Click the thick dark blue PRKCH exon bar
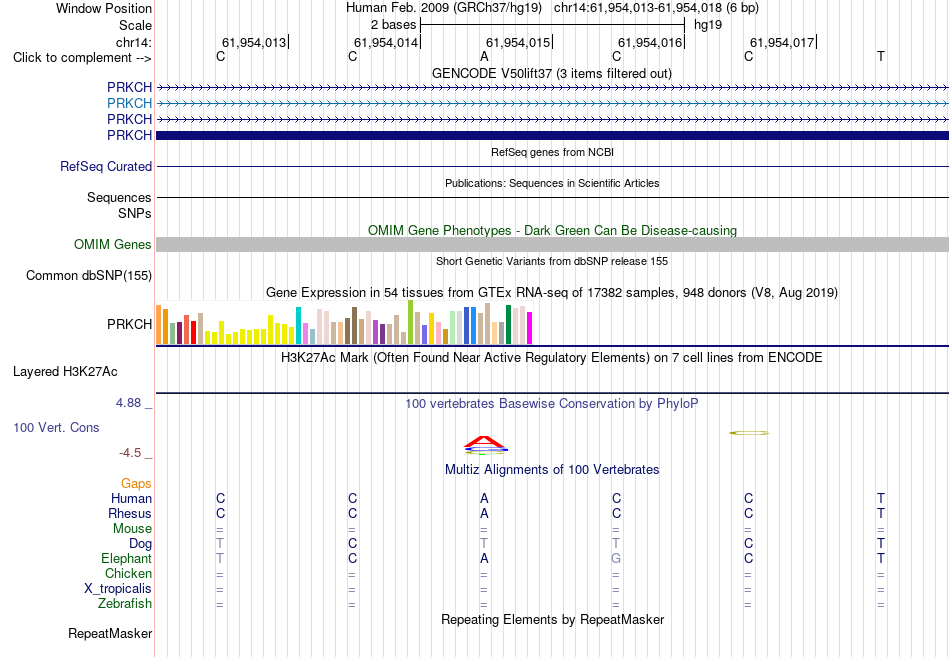Image resolution: width=950 pixels, height=657 pixels. (x=552, y=135)
